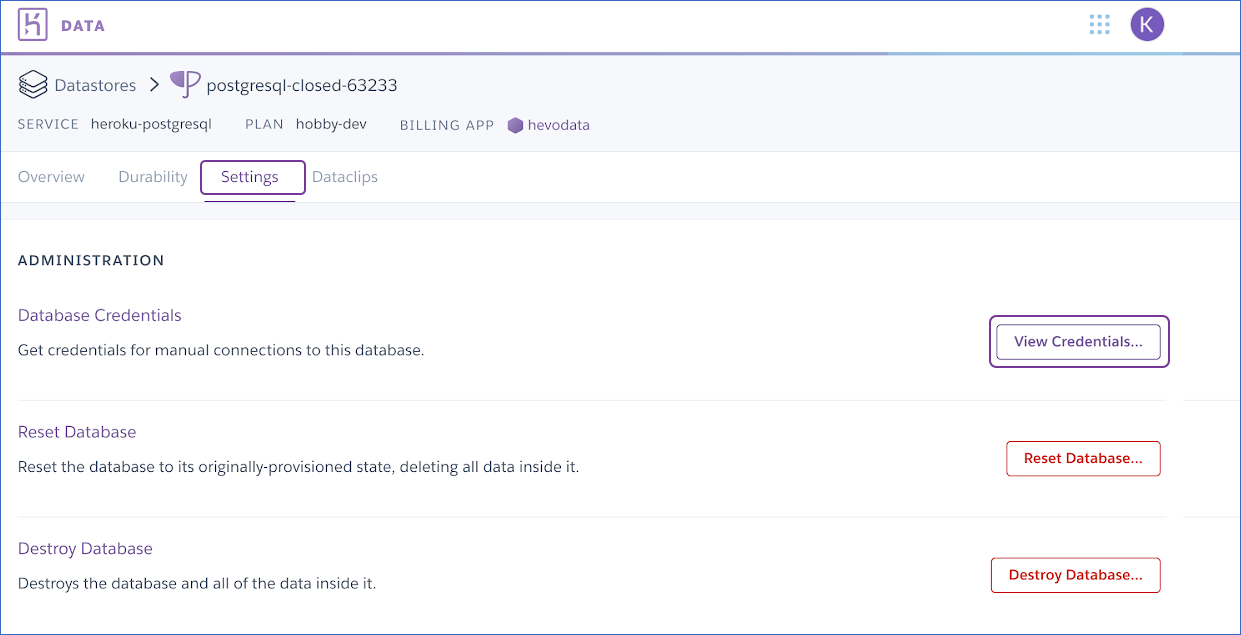Viewport: 1241px width, 635px height.
Task: Switch to the Overview tab
Action: tap(51, 177)
